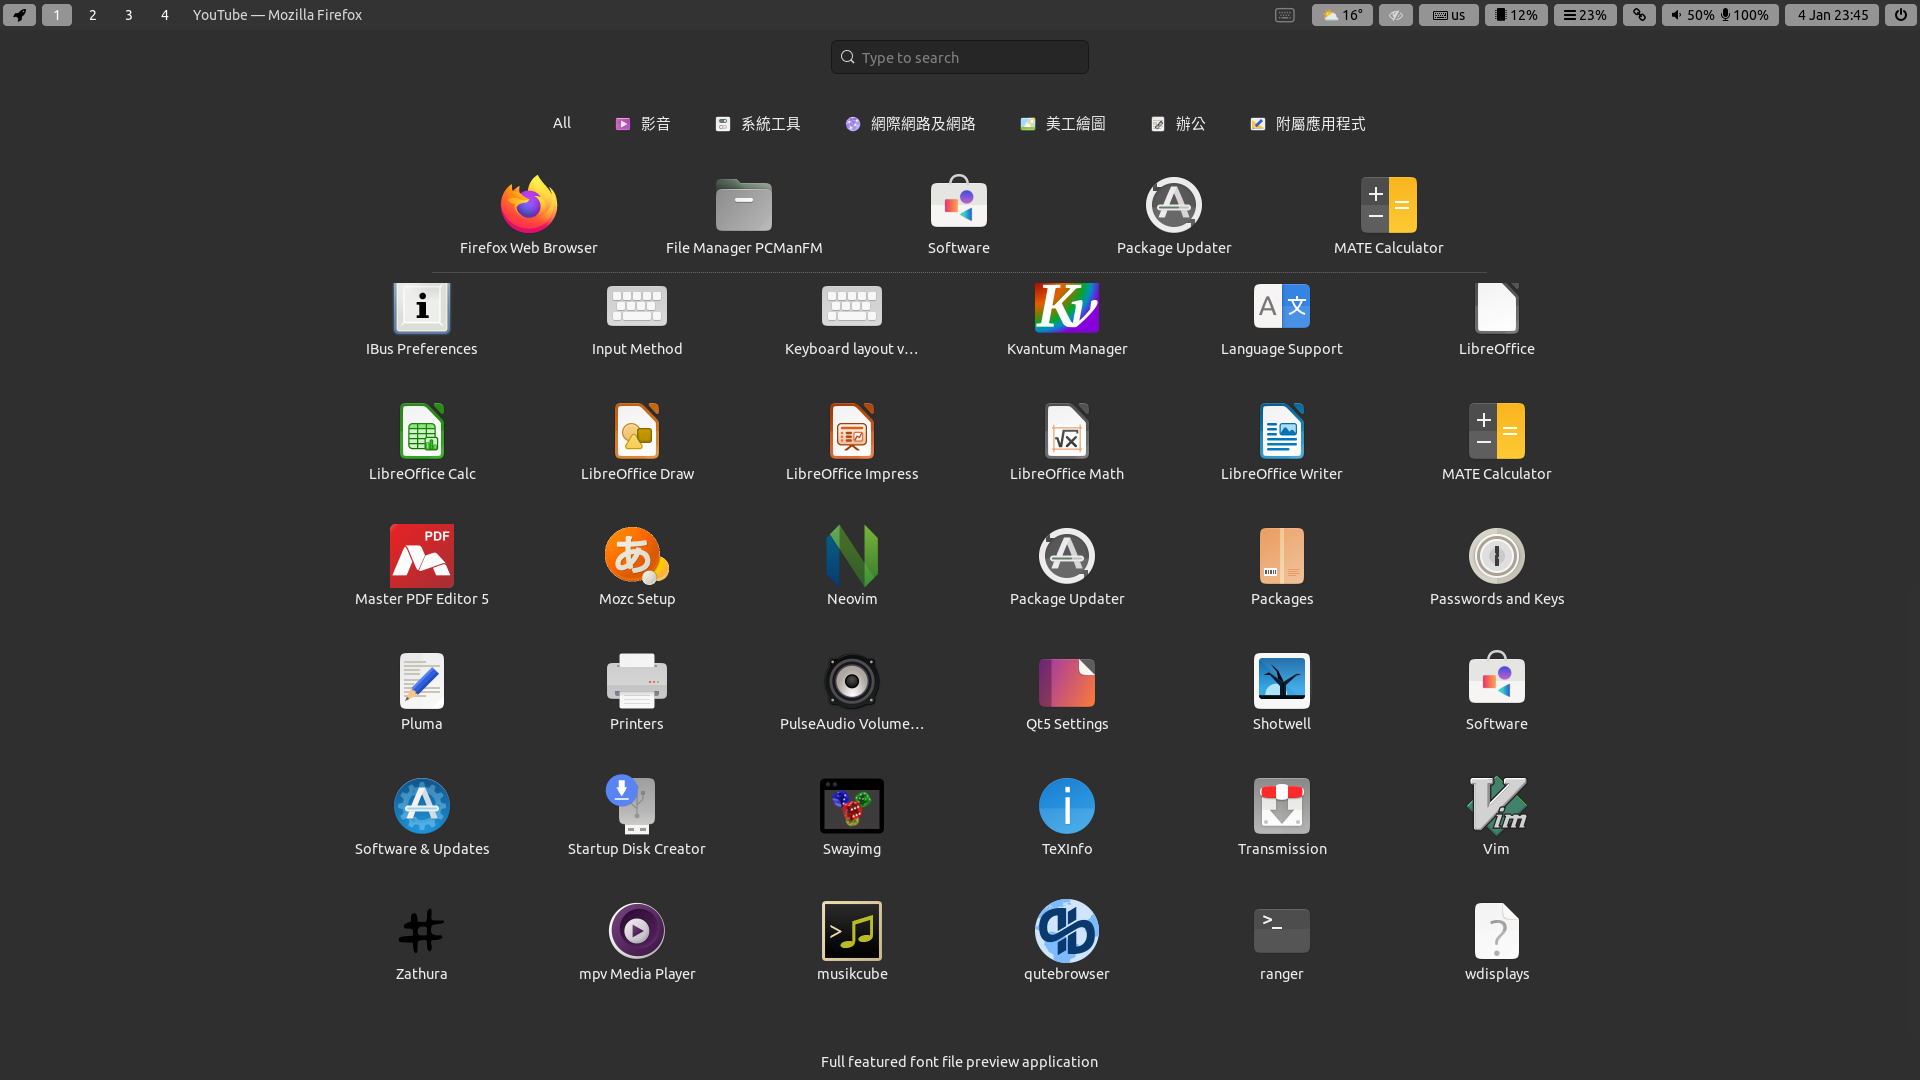Open MATE Calculator in favorites row

[x=1389, y=216]
